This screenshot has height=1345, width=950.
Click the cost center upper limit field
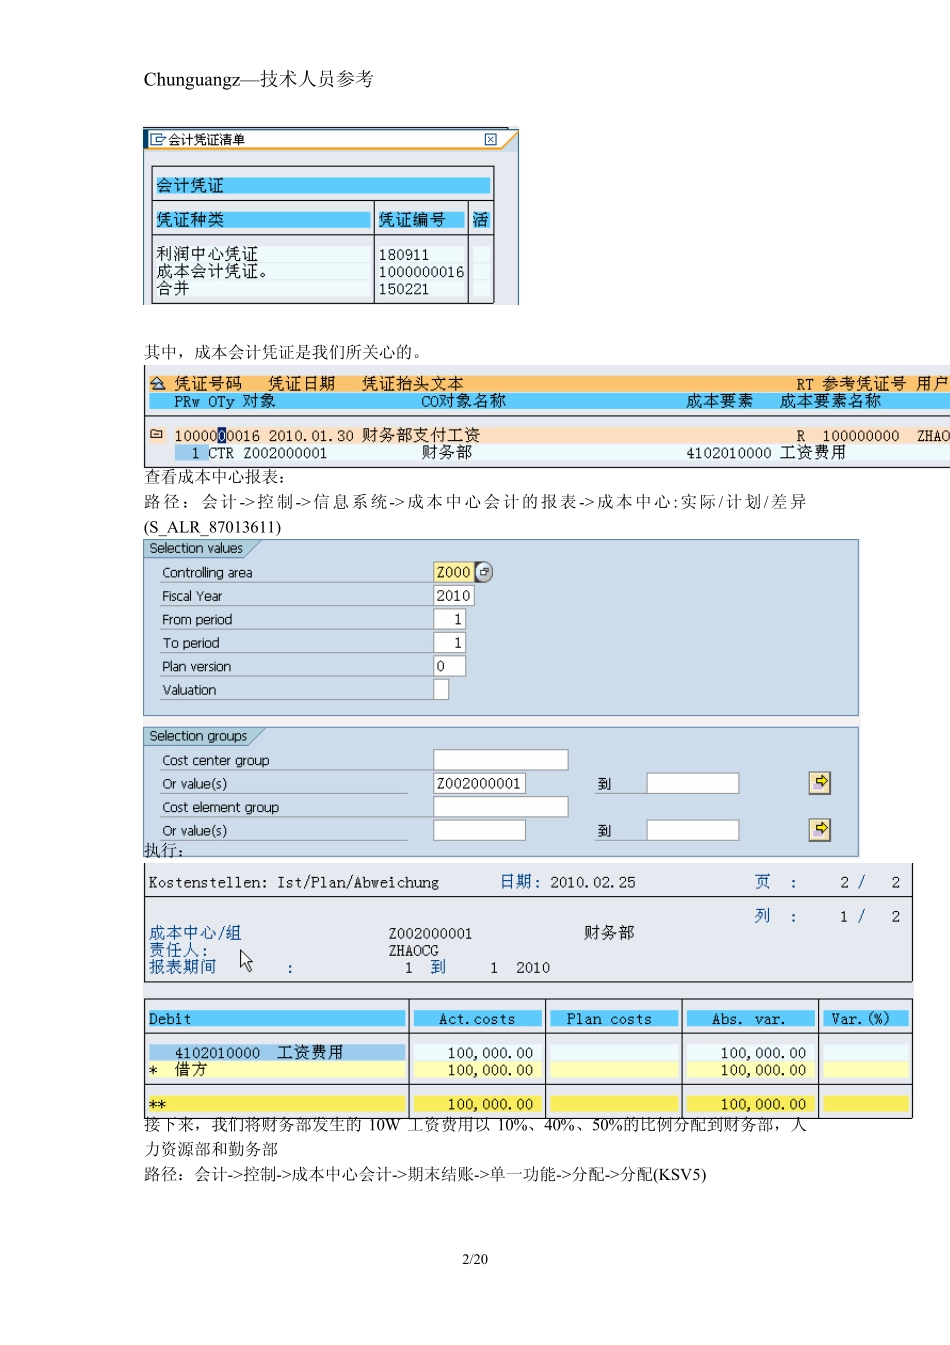coord(692,783)
